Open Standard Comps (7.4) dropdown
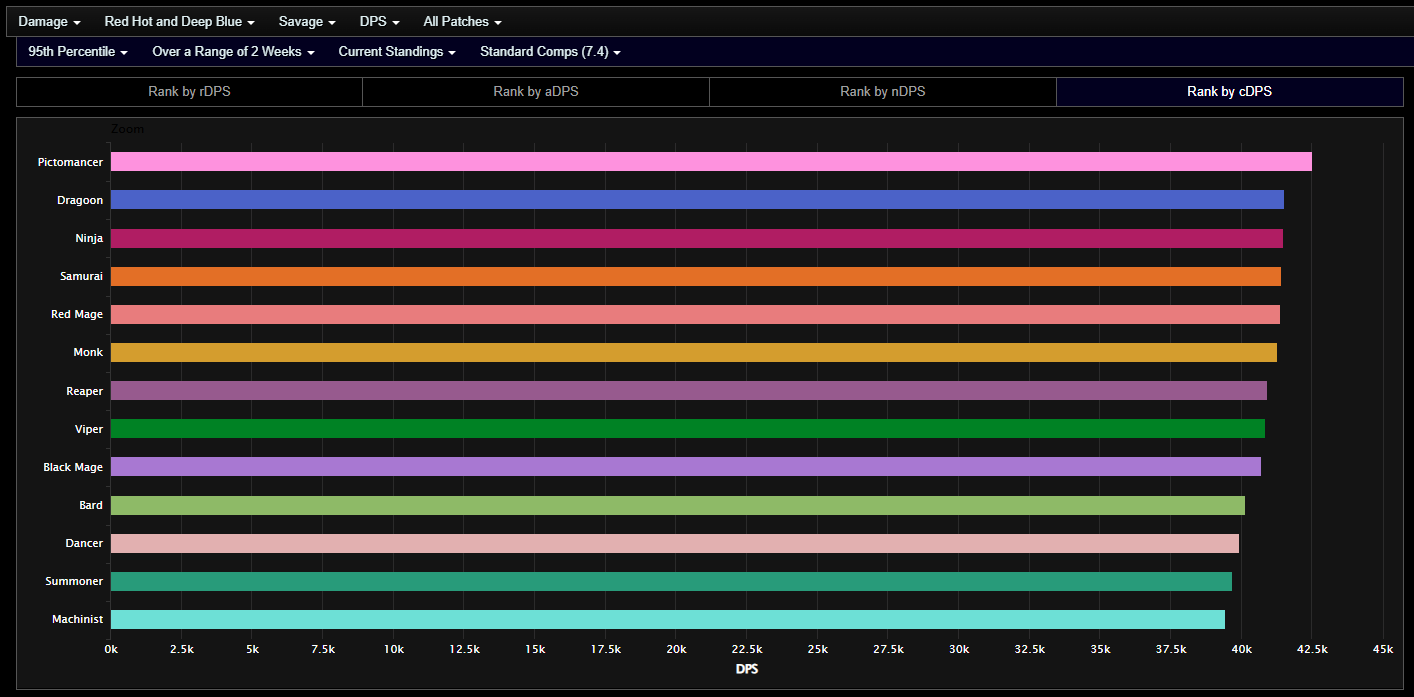1414x697 pixels. coord(550,51)
